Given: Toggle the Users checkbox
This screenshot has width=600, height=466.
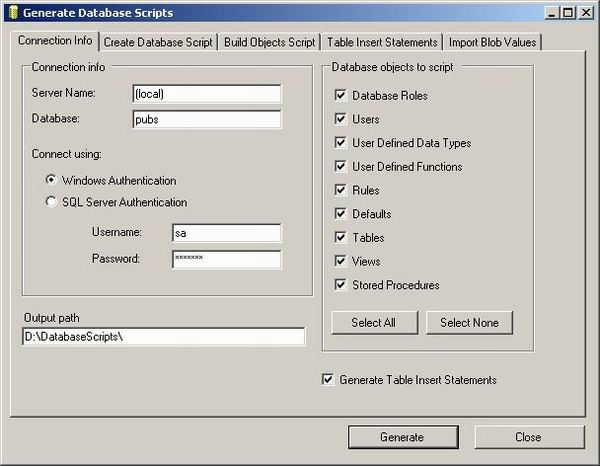Looking at the screenshot, I should [340, 119].
